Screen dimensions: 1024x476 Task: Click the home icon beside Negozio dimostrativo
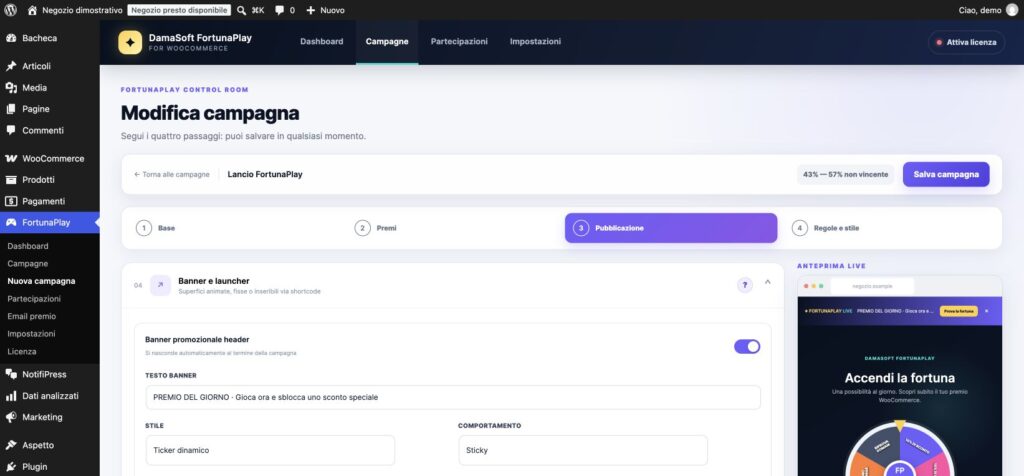(32, 10)
